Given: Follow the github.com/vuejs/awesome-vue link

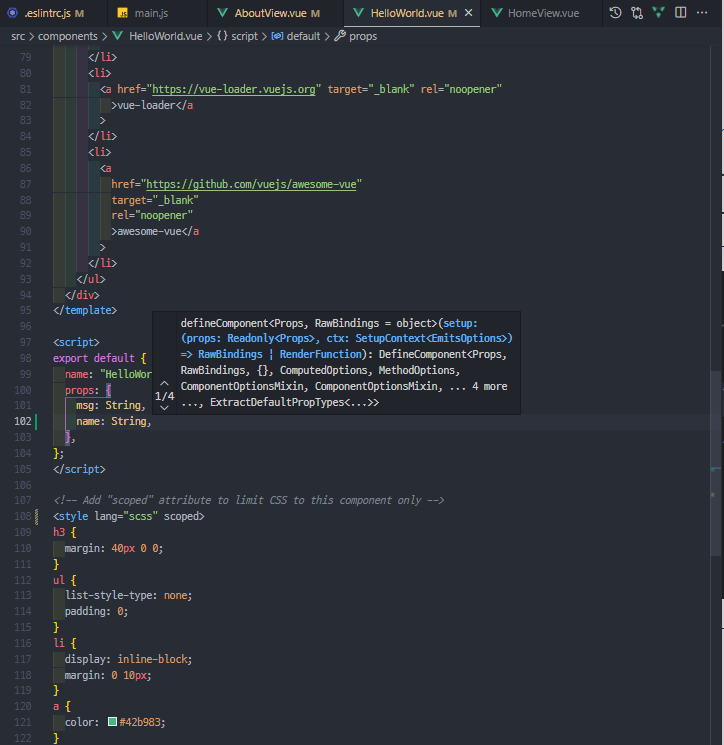Looking at the screenshot, I should [x=251, y=184].
